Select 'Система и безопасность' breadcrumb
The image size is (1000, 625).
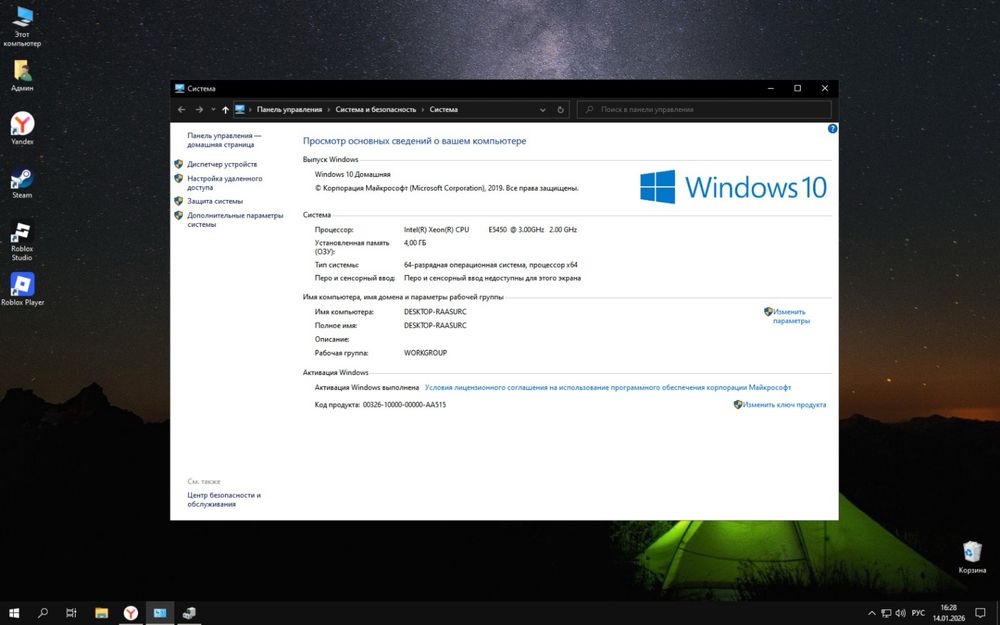tap(376, 110)
